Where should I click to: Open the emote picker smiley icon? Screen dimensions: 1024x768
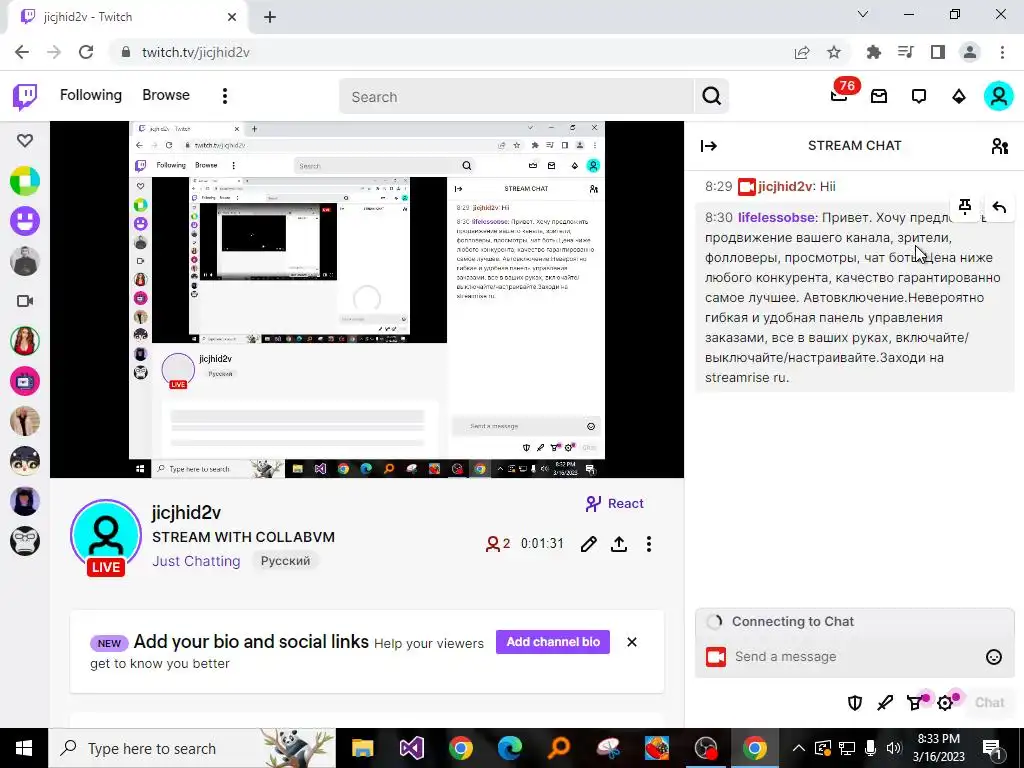tap(993, 657)
